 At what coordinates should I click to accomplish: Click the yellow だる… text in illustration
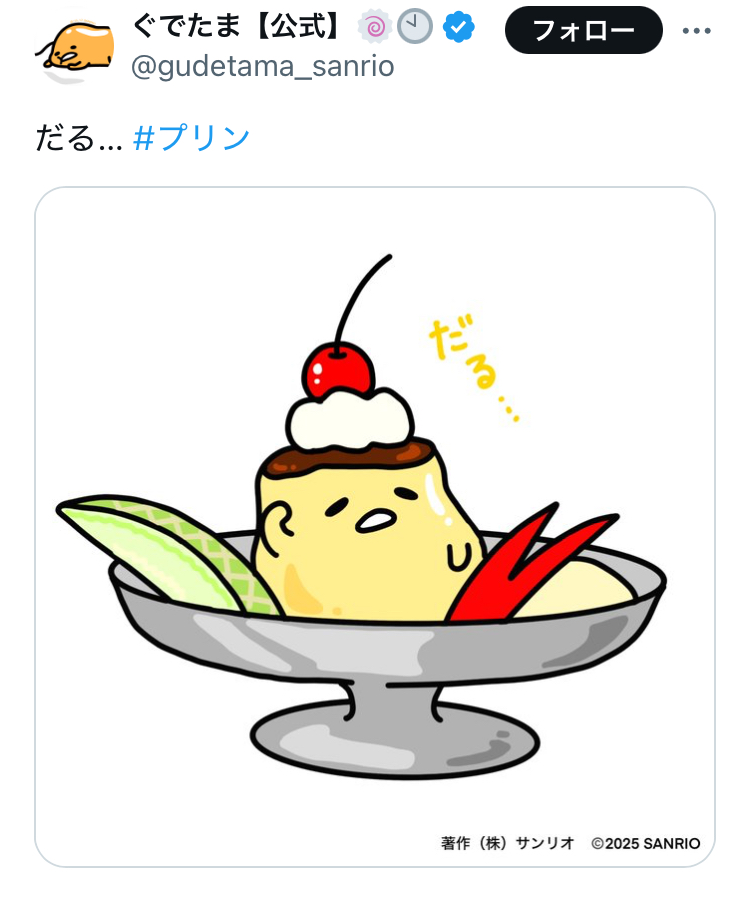(475, 370)
